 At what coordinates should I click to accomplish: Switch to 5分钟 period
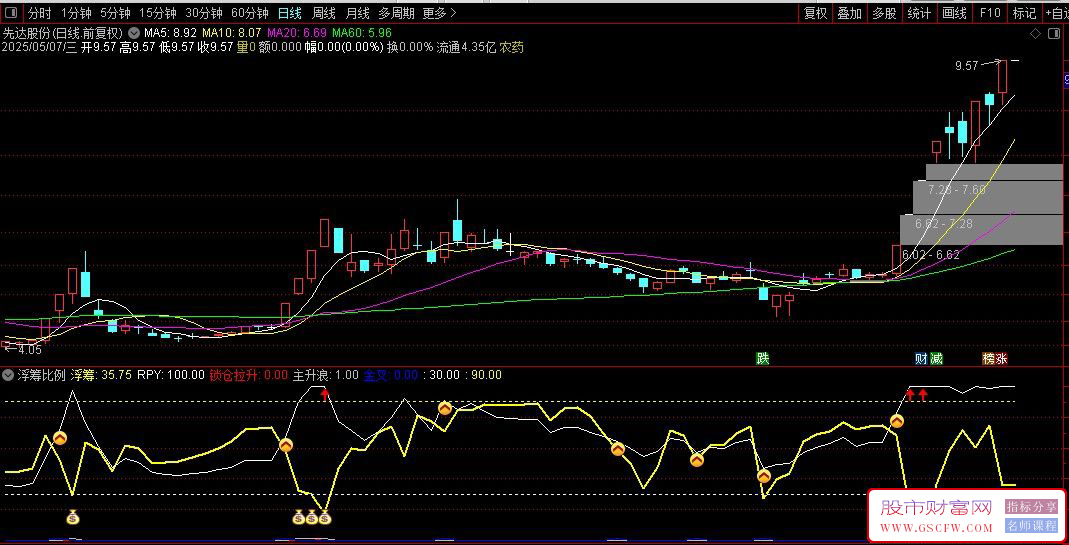115,12
